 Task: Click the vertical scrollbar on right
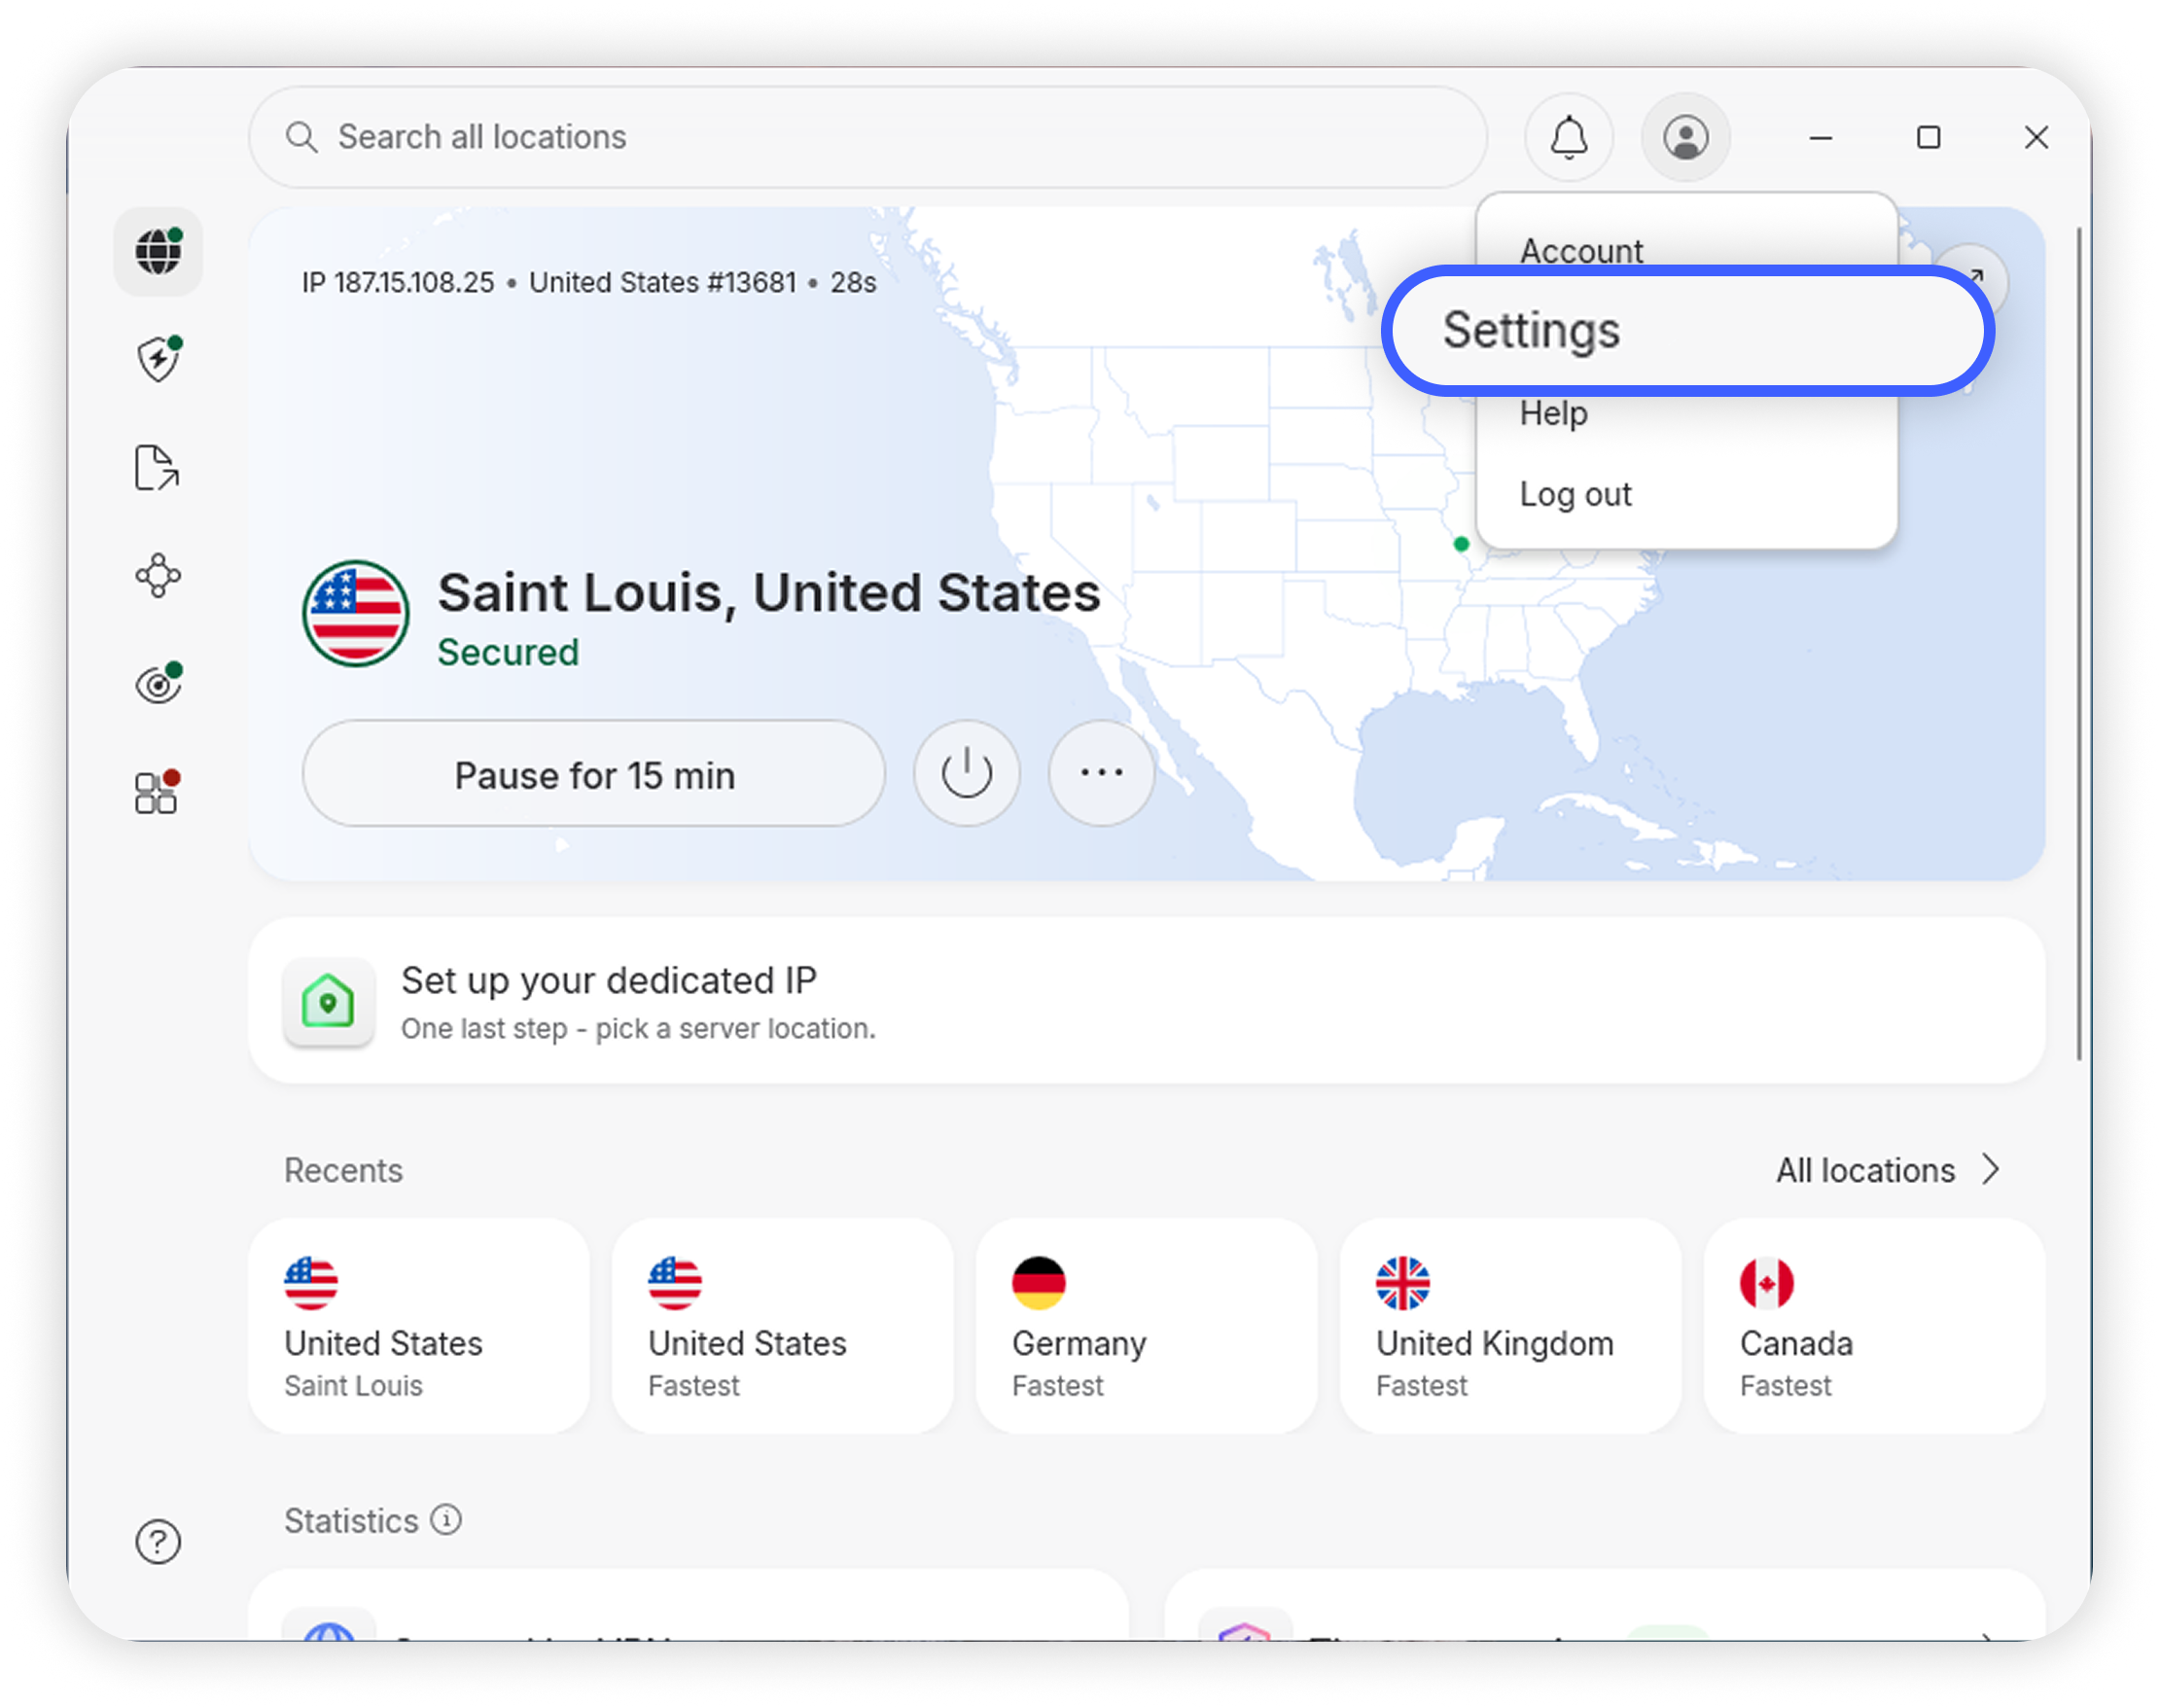[x=2079, y=643]
